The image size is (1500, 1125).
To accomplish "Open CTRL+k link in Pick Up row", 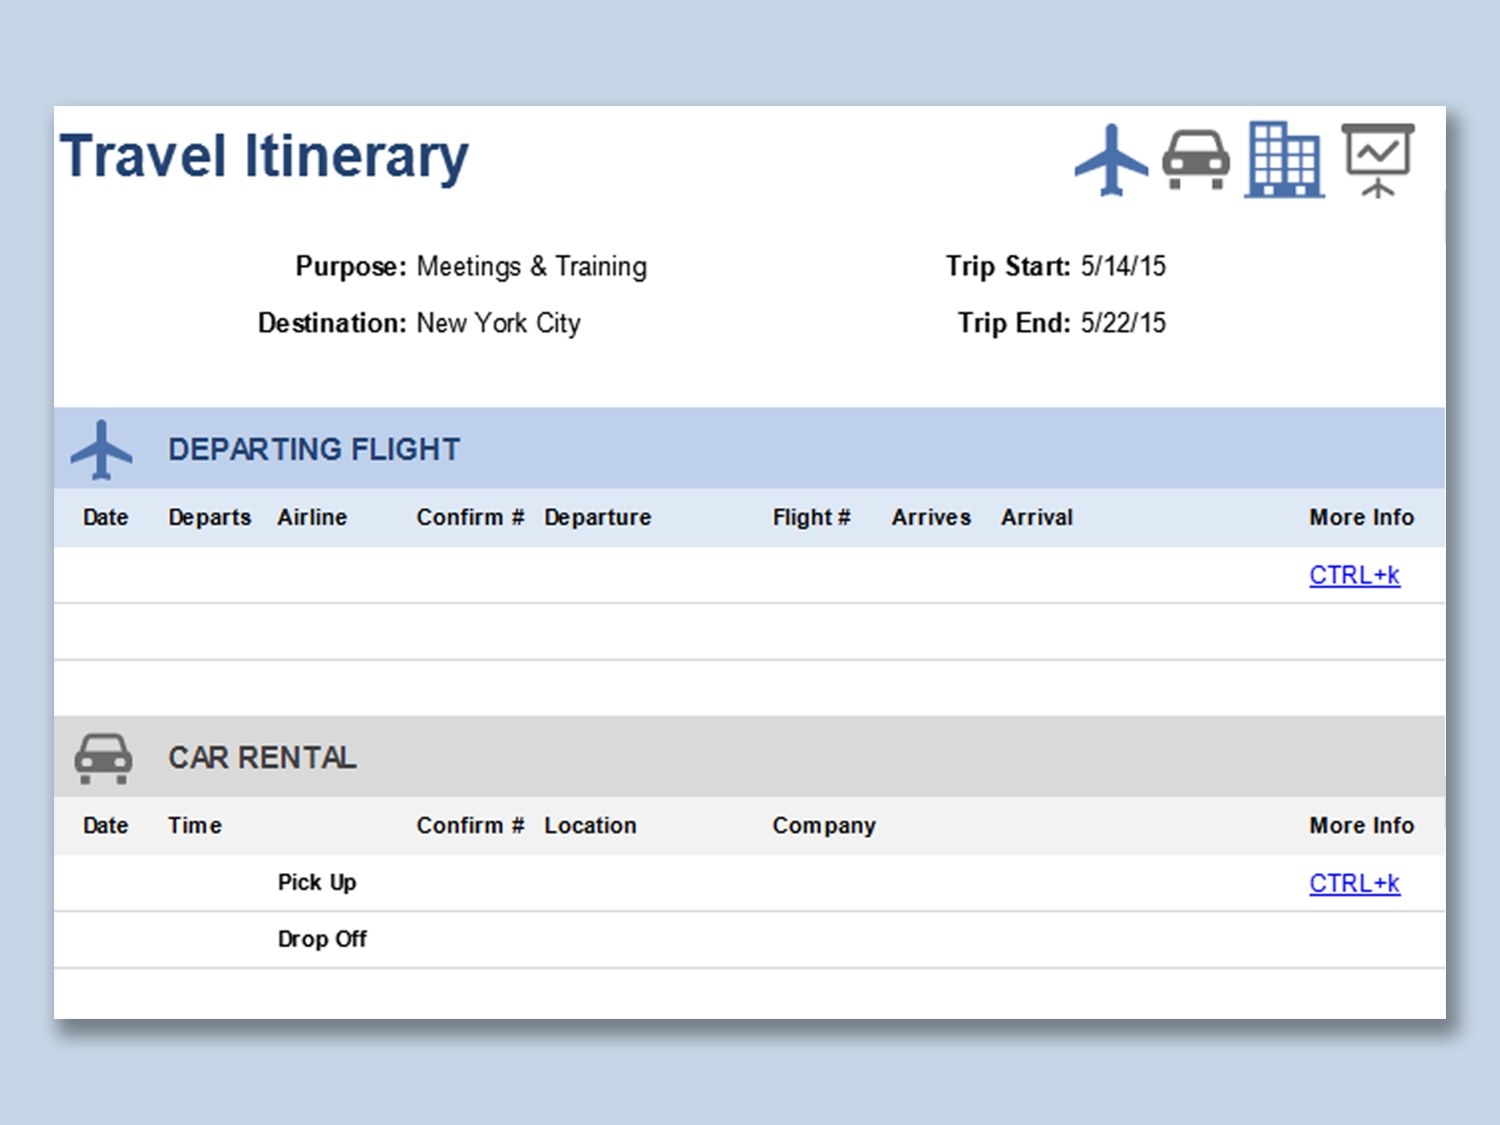I will (1354, 883).
